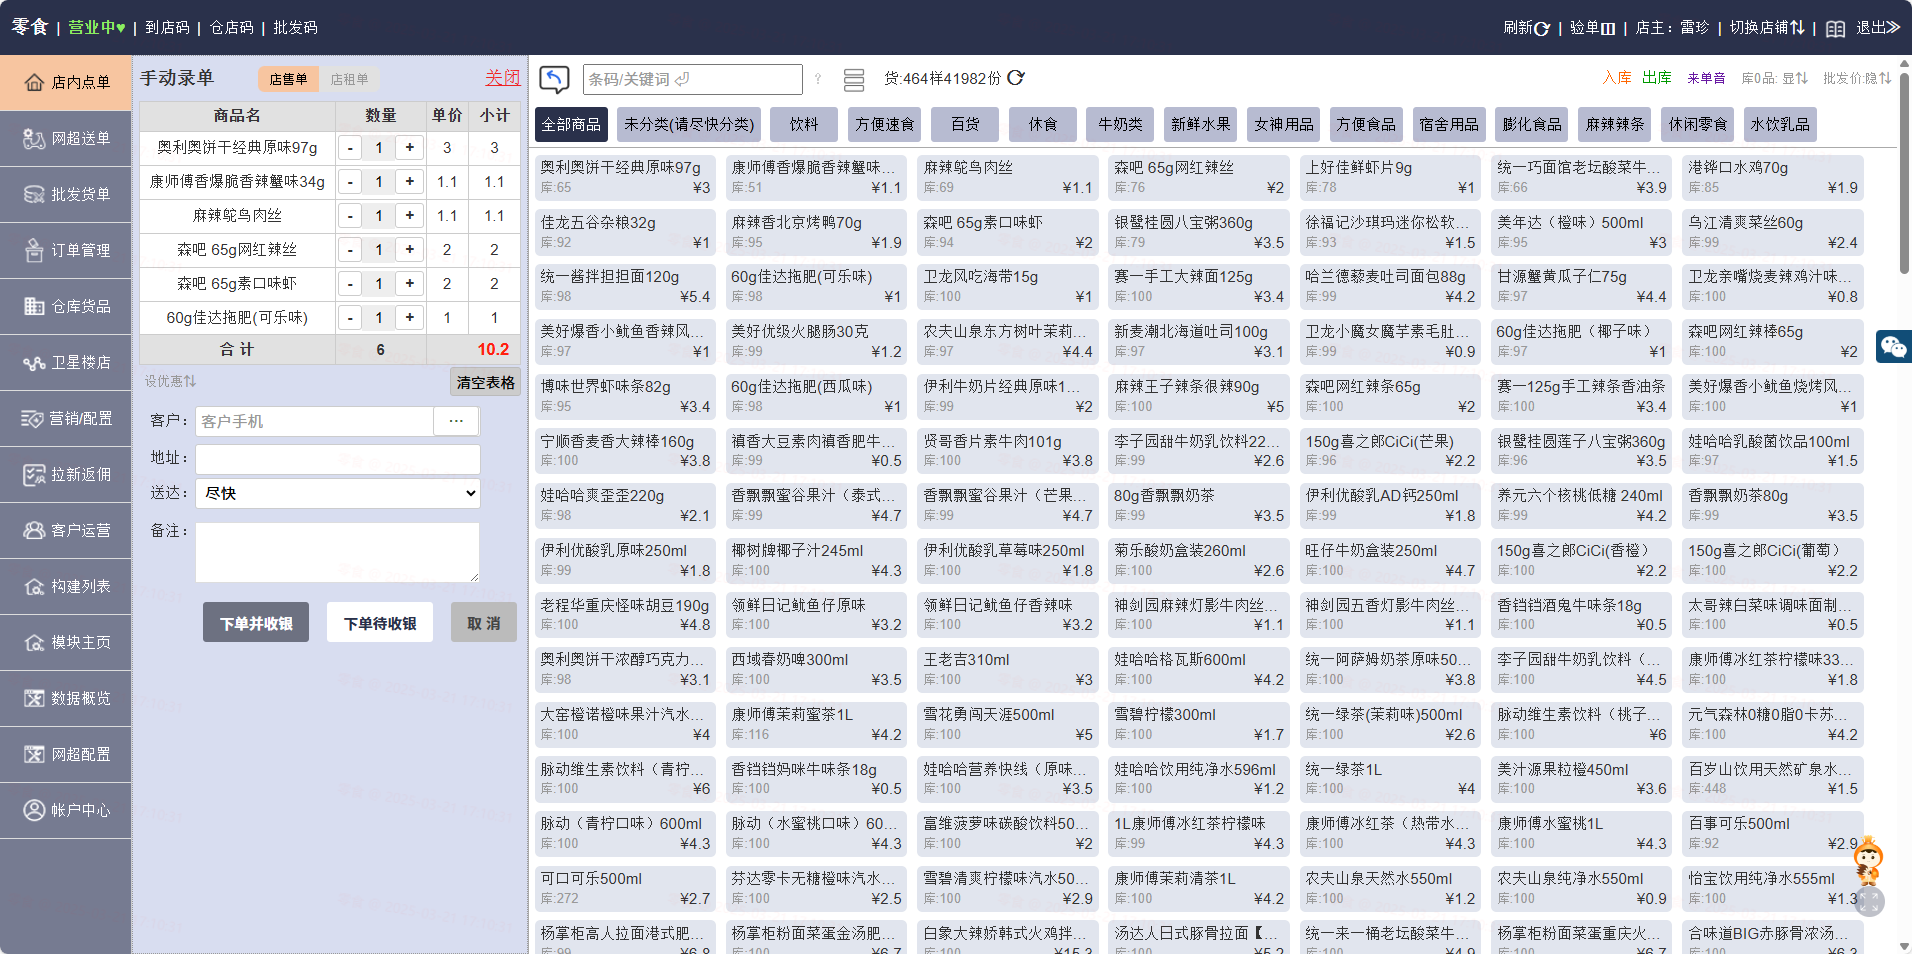This screenshot has width=1912, height=954.
Task: Click the back arrow icon beside search box
Action: point(554,79)
